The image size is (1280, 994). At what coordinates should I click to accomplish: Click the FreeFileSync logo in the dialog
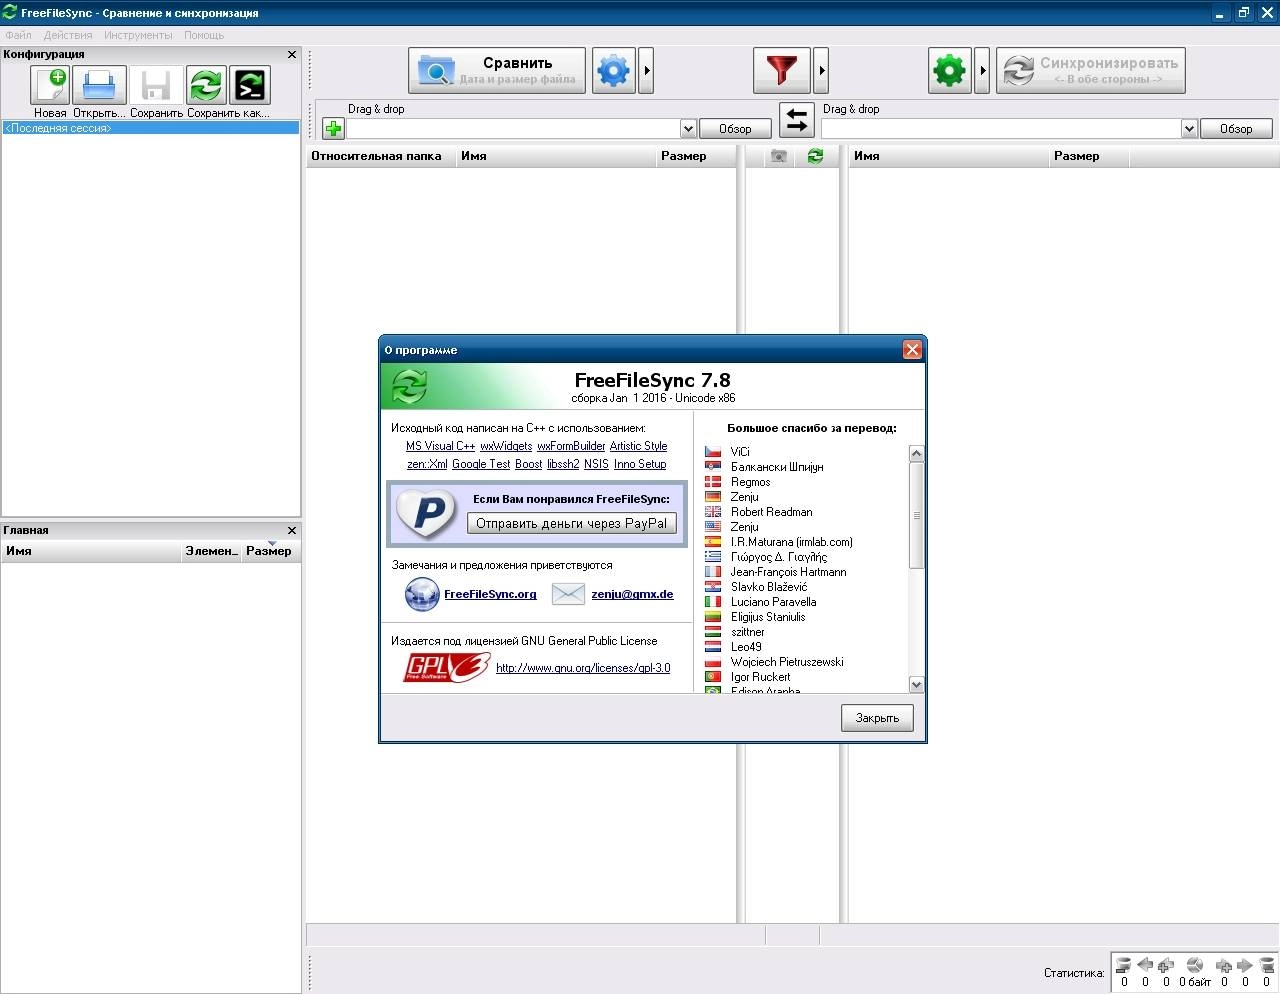[x=409, y=386]
